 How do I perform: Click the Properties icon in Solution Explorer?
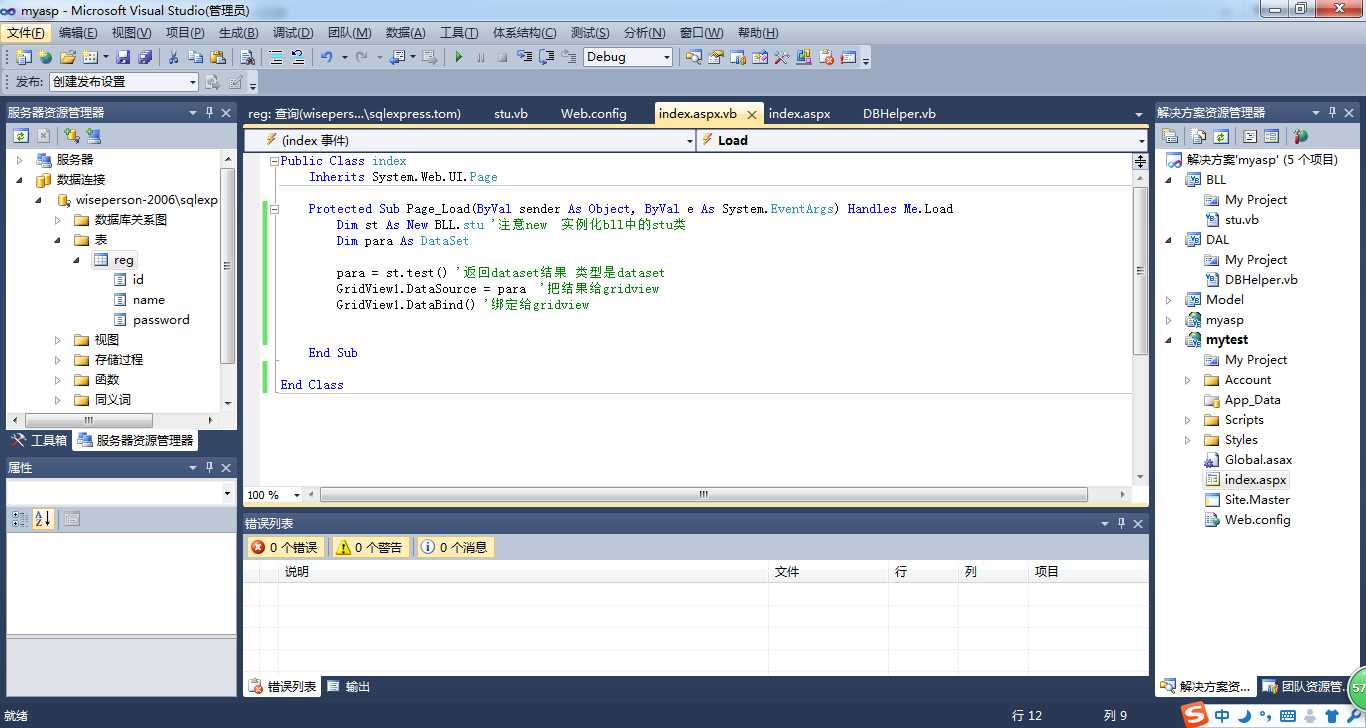point(1169,136)
